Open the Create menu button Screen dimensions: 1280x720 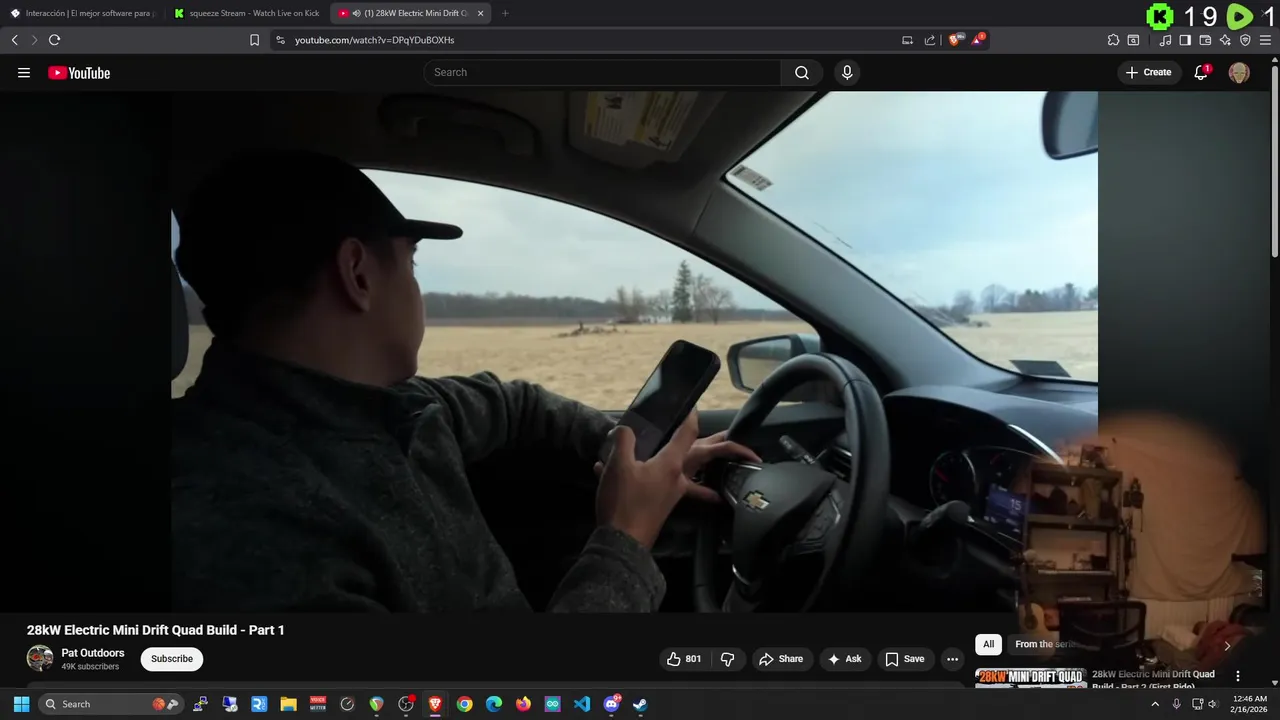pos(1148,72)
